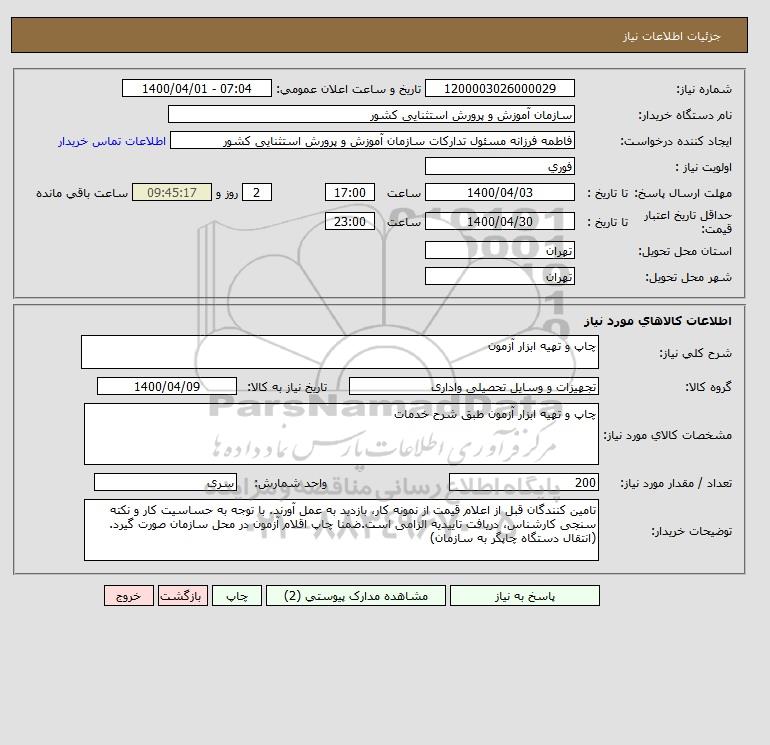Screen dimensions: 770x745
Task: Click the label 'توضیحات خریدار:'
Action: (691, 531)
